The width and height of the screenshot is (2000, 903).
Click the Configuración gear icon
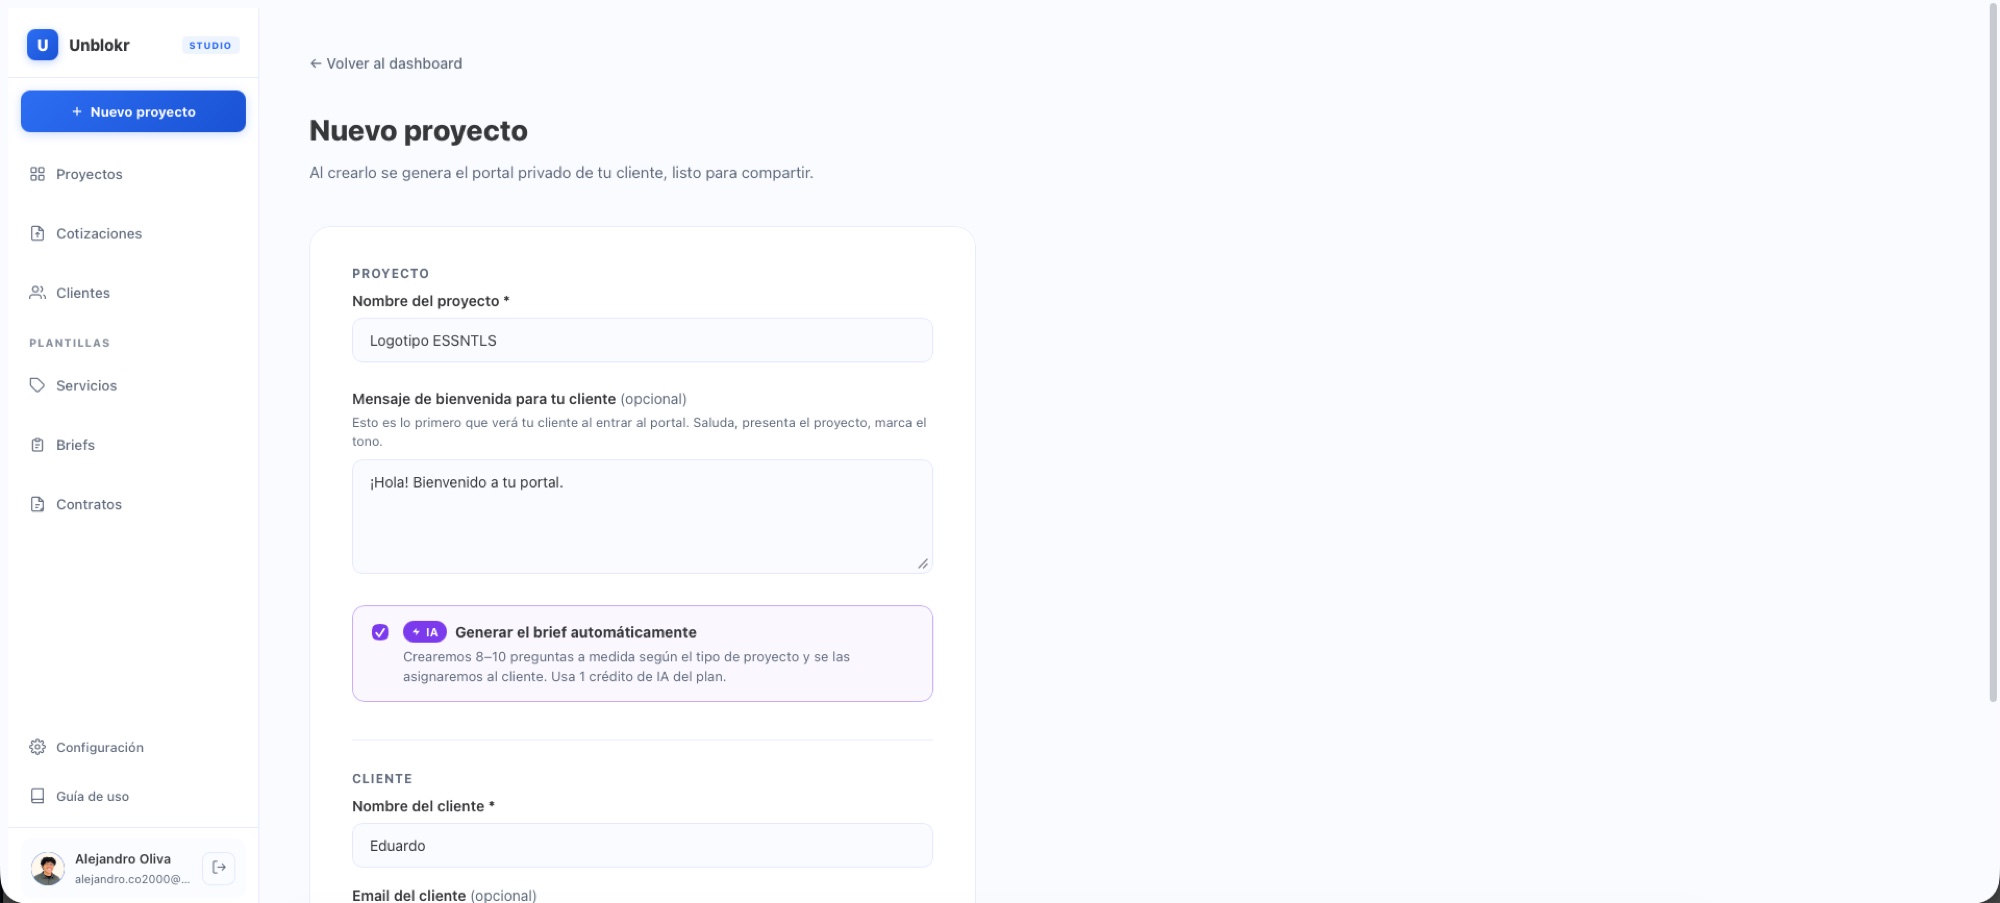pos(37,747)
